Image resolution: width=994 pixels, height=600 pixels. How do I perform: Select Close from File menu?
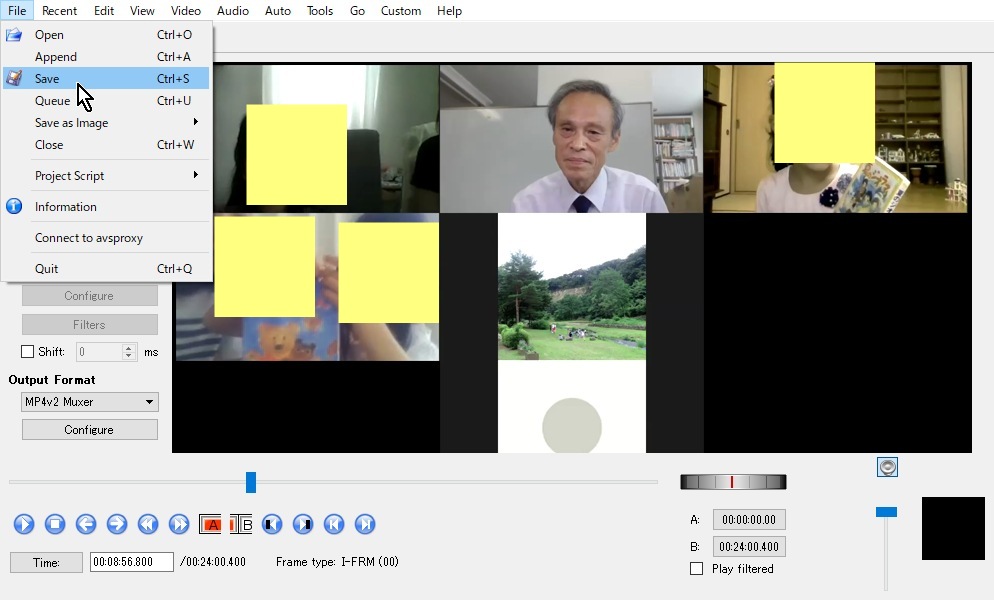coord(106,145)
